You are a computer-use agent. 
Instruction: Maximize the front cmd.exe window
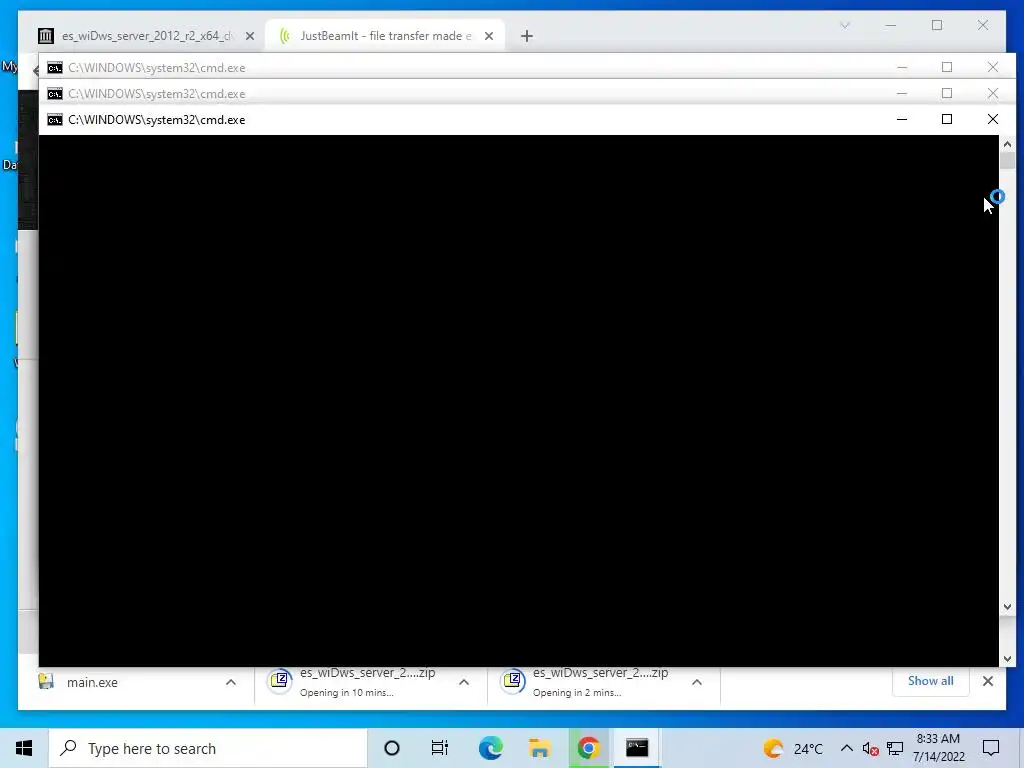pos(947,120)
